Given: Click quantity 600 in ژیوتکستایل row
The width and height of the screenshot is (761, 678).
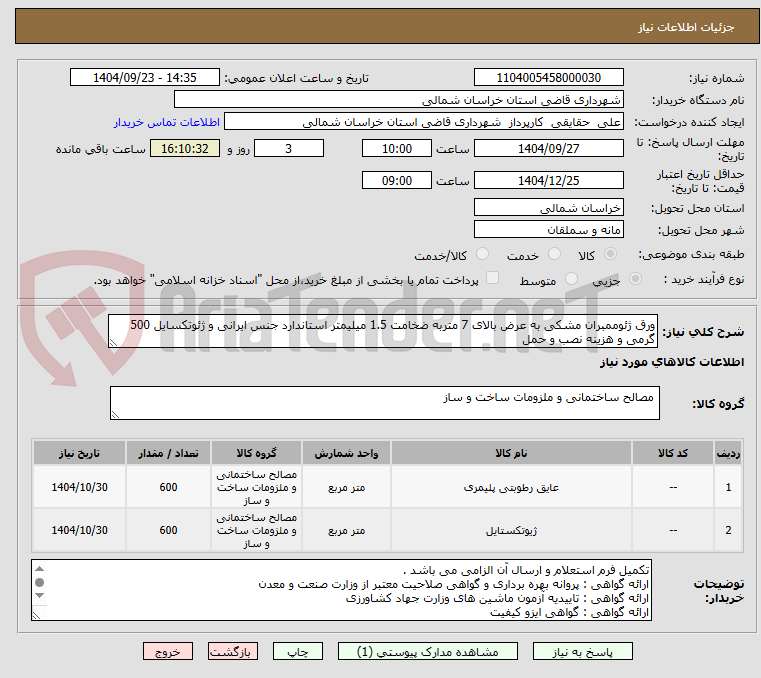Looking at the screenshot, I should [168, 530].
